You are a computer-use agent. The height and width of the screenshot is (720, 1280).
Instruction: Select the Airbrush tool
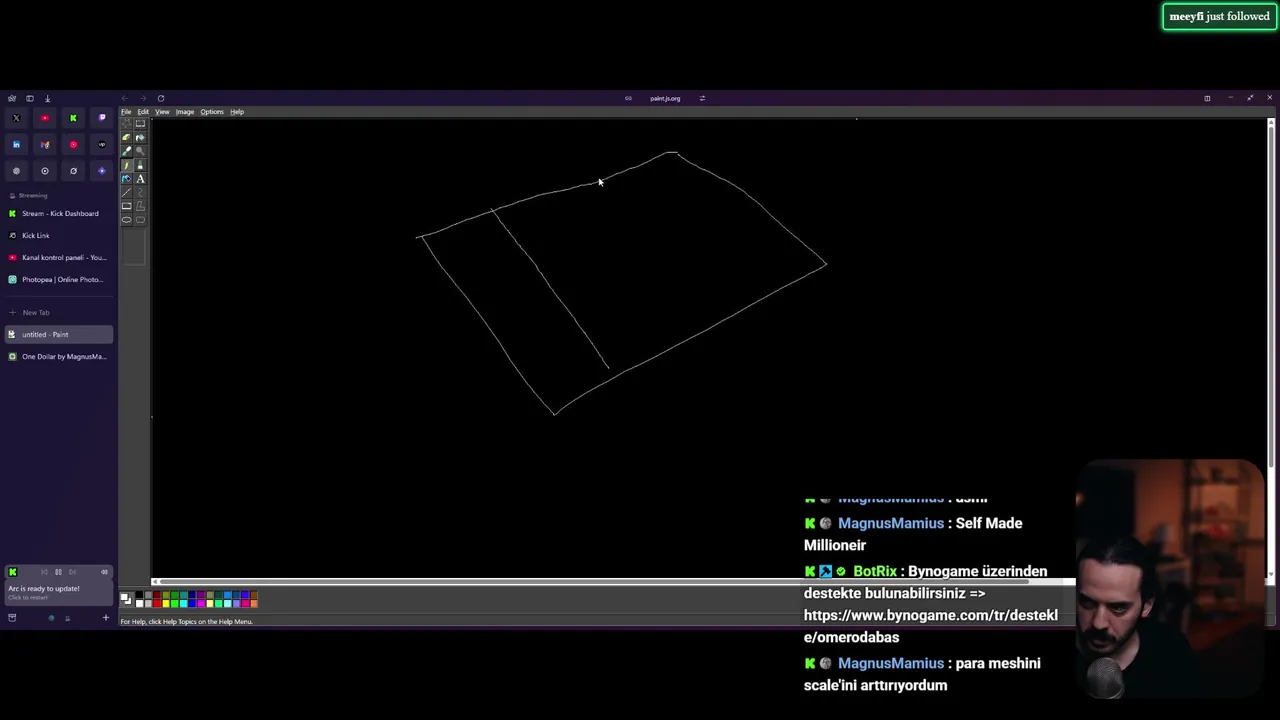(126, 179)
